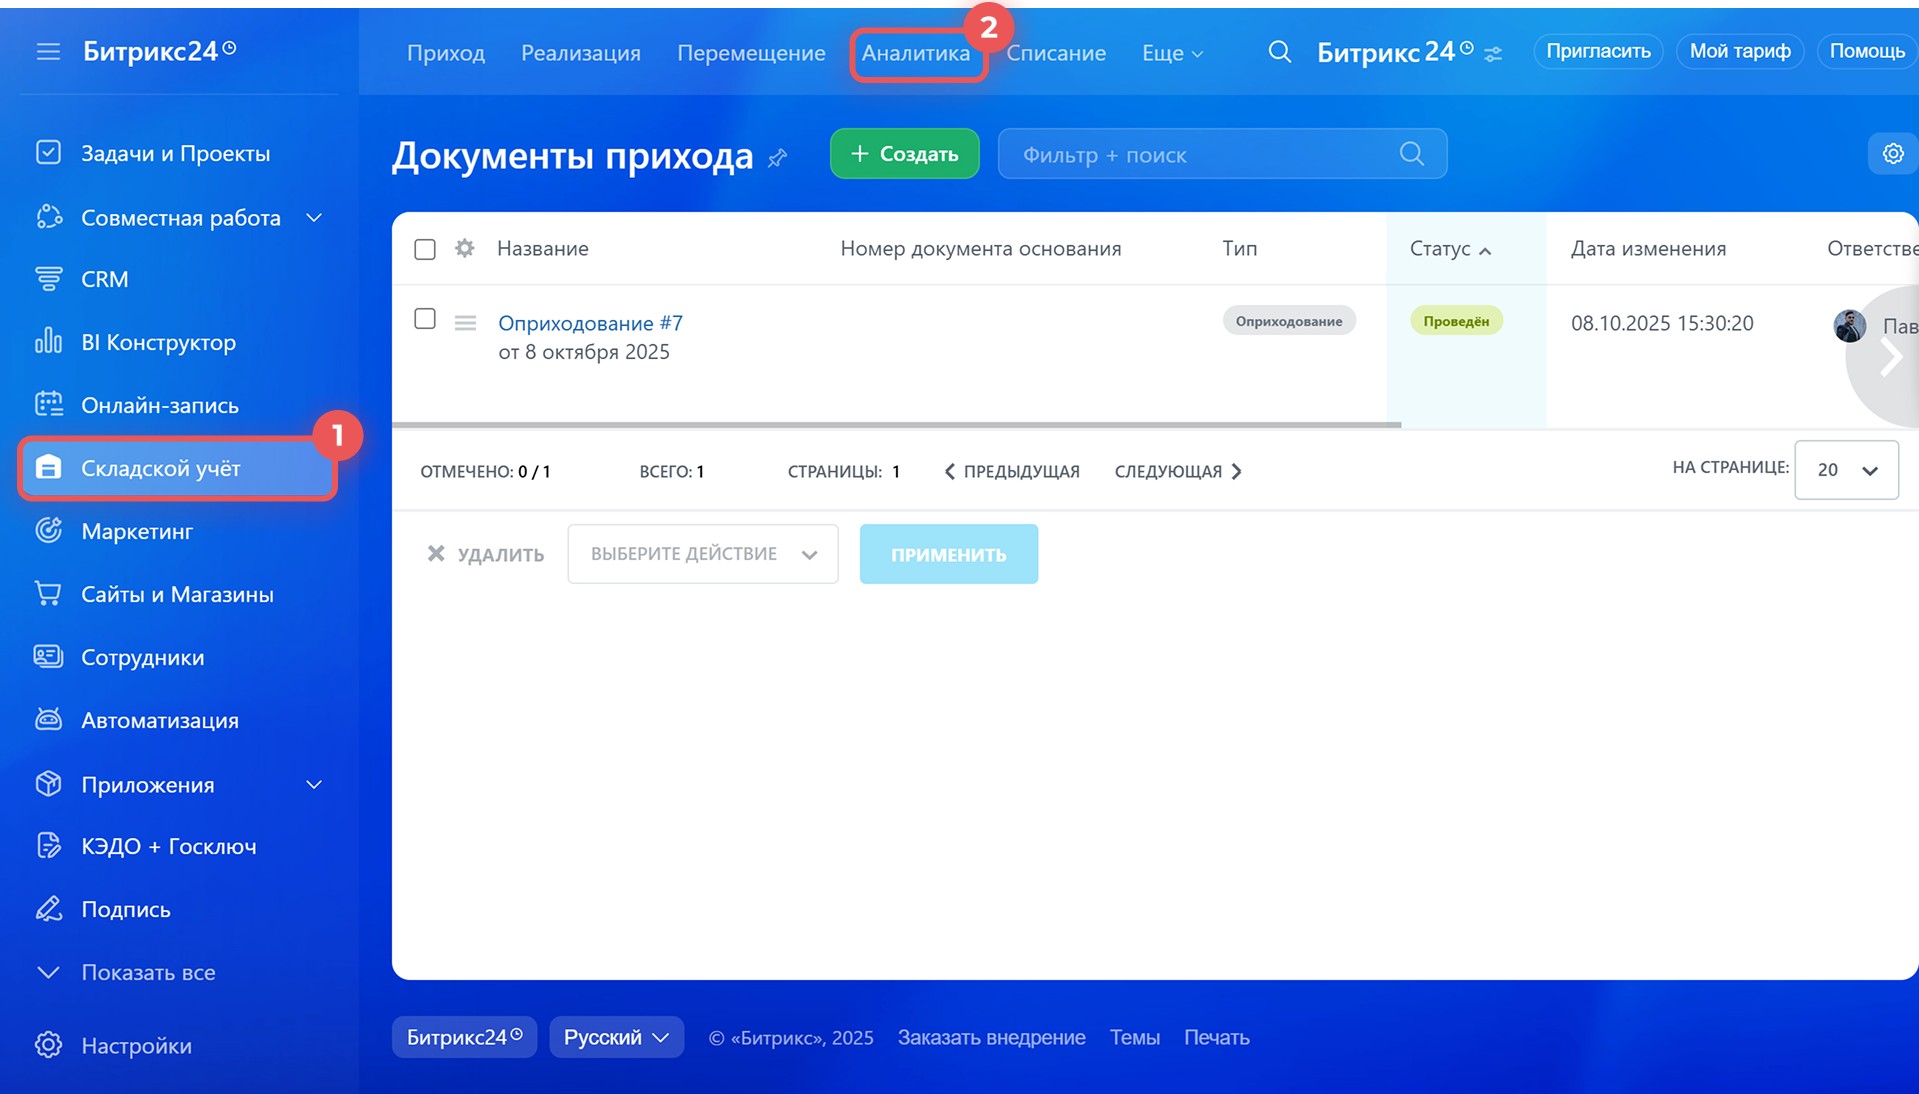Open page settings gear at top right
The width and height of the screenshot is (1919, 1094).
[1892, 154]
